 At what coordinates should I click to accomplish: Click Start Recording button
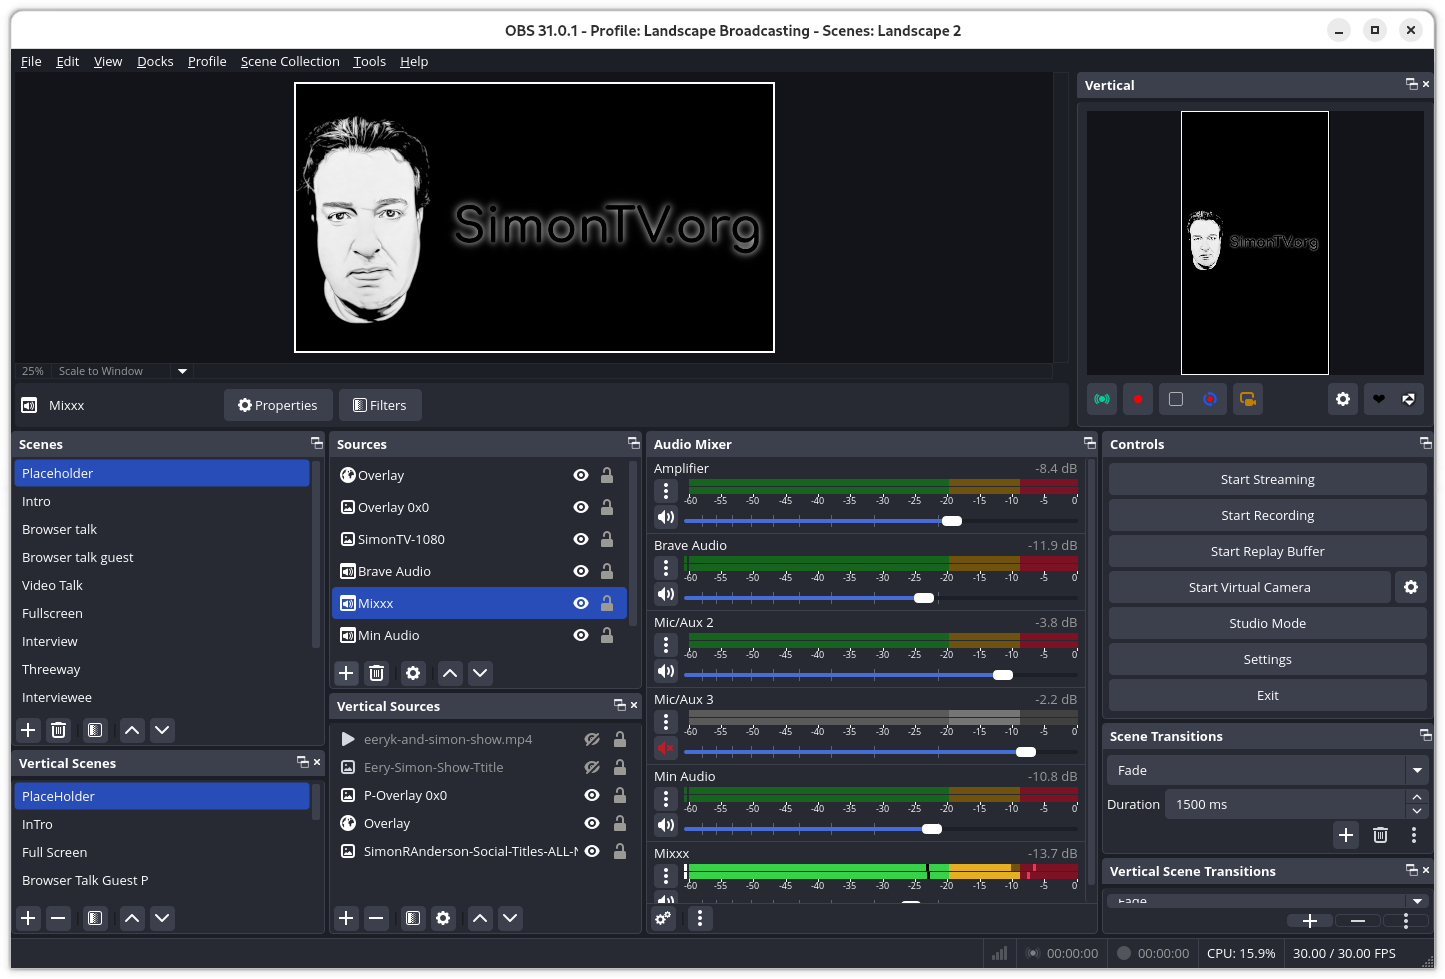point(1267,515)
